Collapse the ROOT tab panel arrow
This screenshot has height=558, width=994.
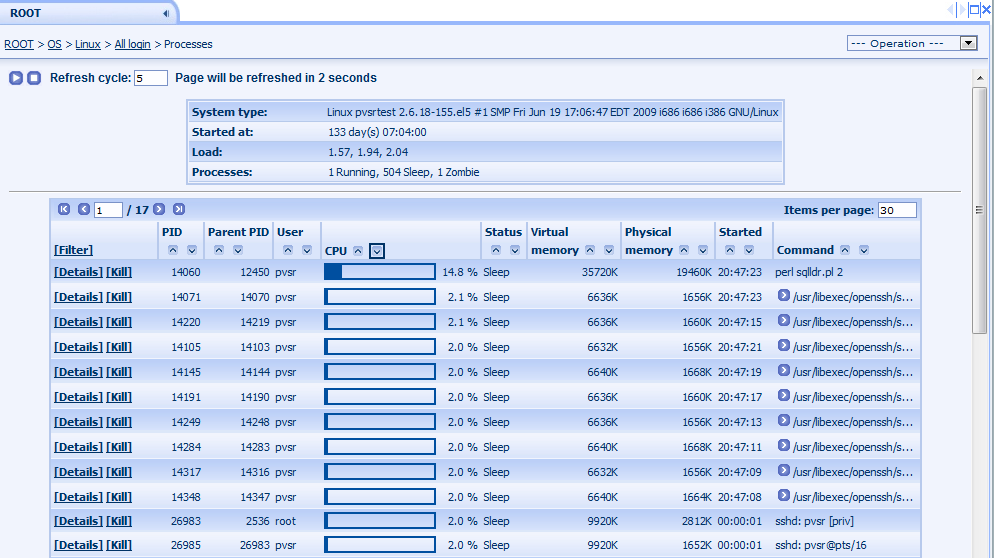pos(165,13)
